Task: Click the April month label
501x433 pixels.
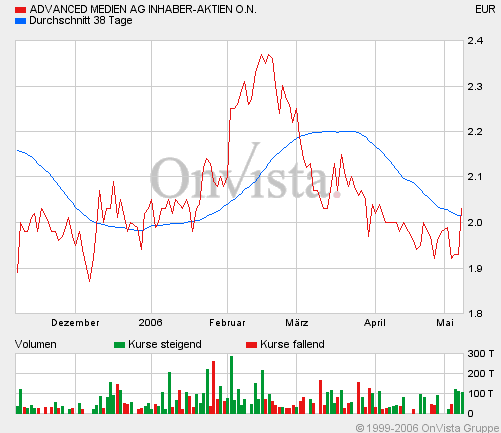Action: 375,323
